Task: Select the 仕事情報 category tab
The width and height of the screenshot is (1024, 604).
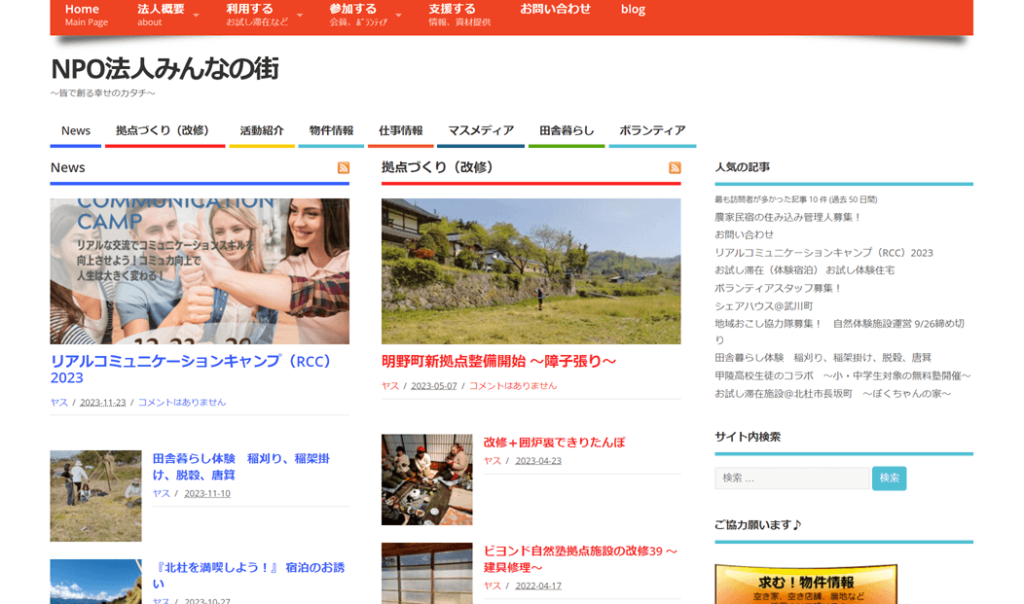Action: [x=400, y=131]
